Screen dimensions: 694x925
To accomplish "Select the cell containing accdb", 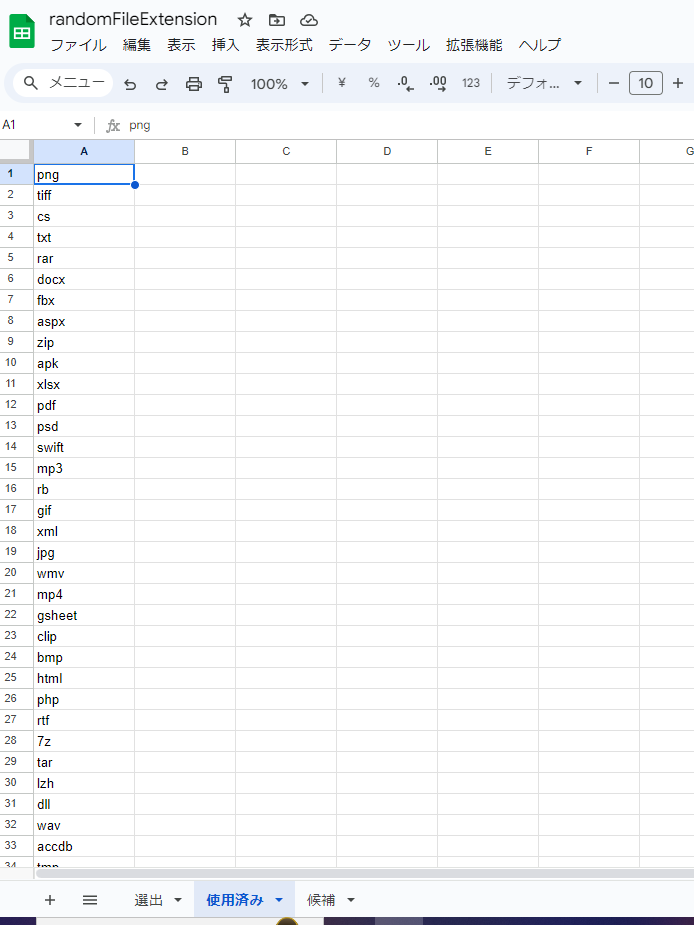I will (x=84, y=846).
